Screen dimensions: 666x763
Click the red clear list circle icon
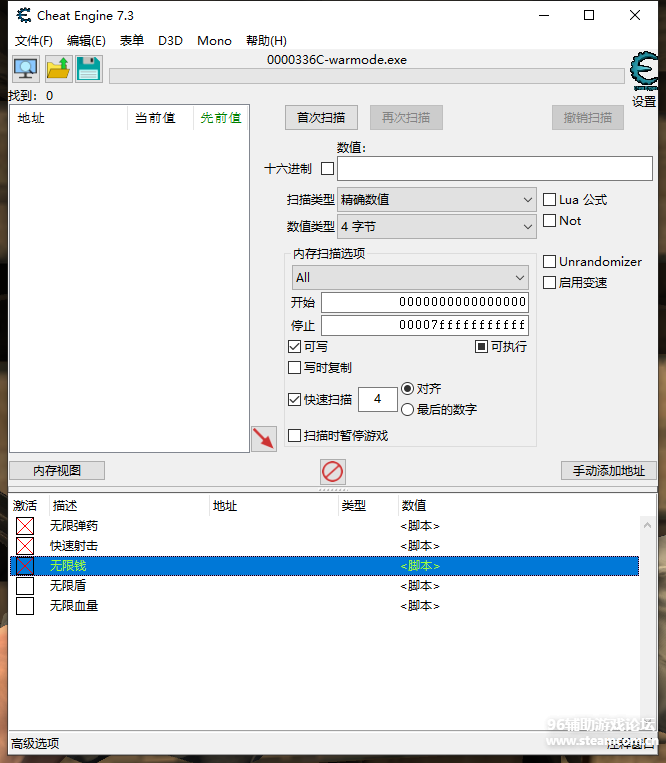[333, 471]
